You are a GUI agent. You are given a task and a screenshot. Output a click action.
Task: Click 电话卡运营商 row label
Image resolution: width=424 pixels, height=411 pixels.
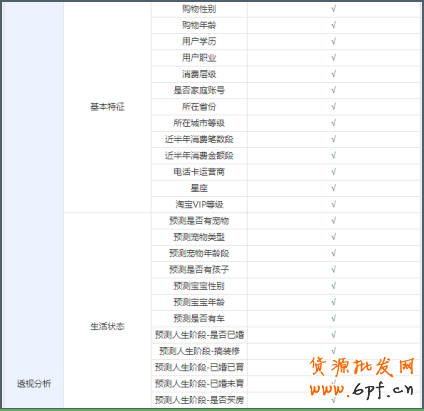coord(199,172)
